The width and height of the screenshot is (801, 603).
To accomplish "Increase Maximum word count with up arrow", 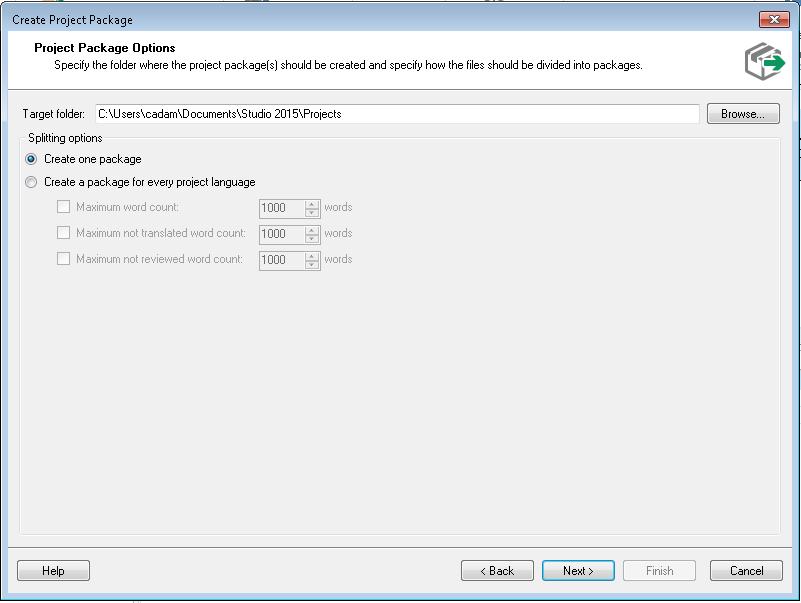I will [312, 204].
